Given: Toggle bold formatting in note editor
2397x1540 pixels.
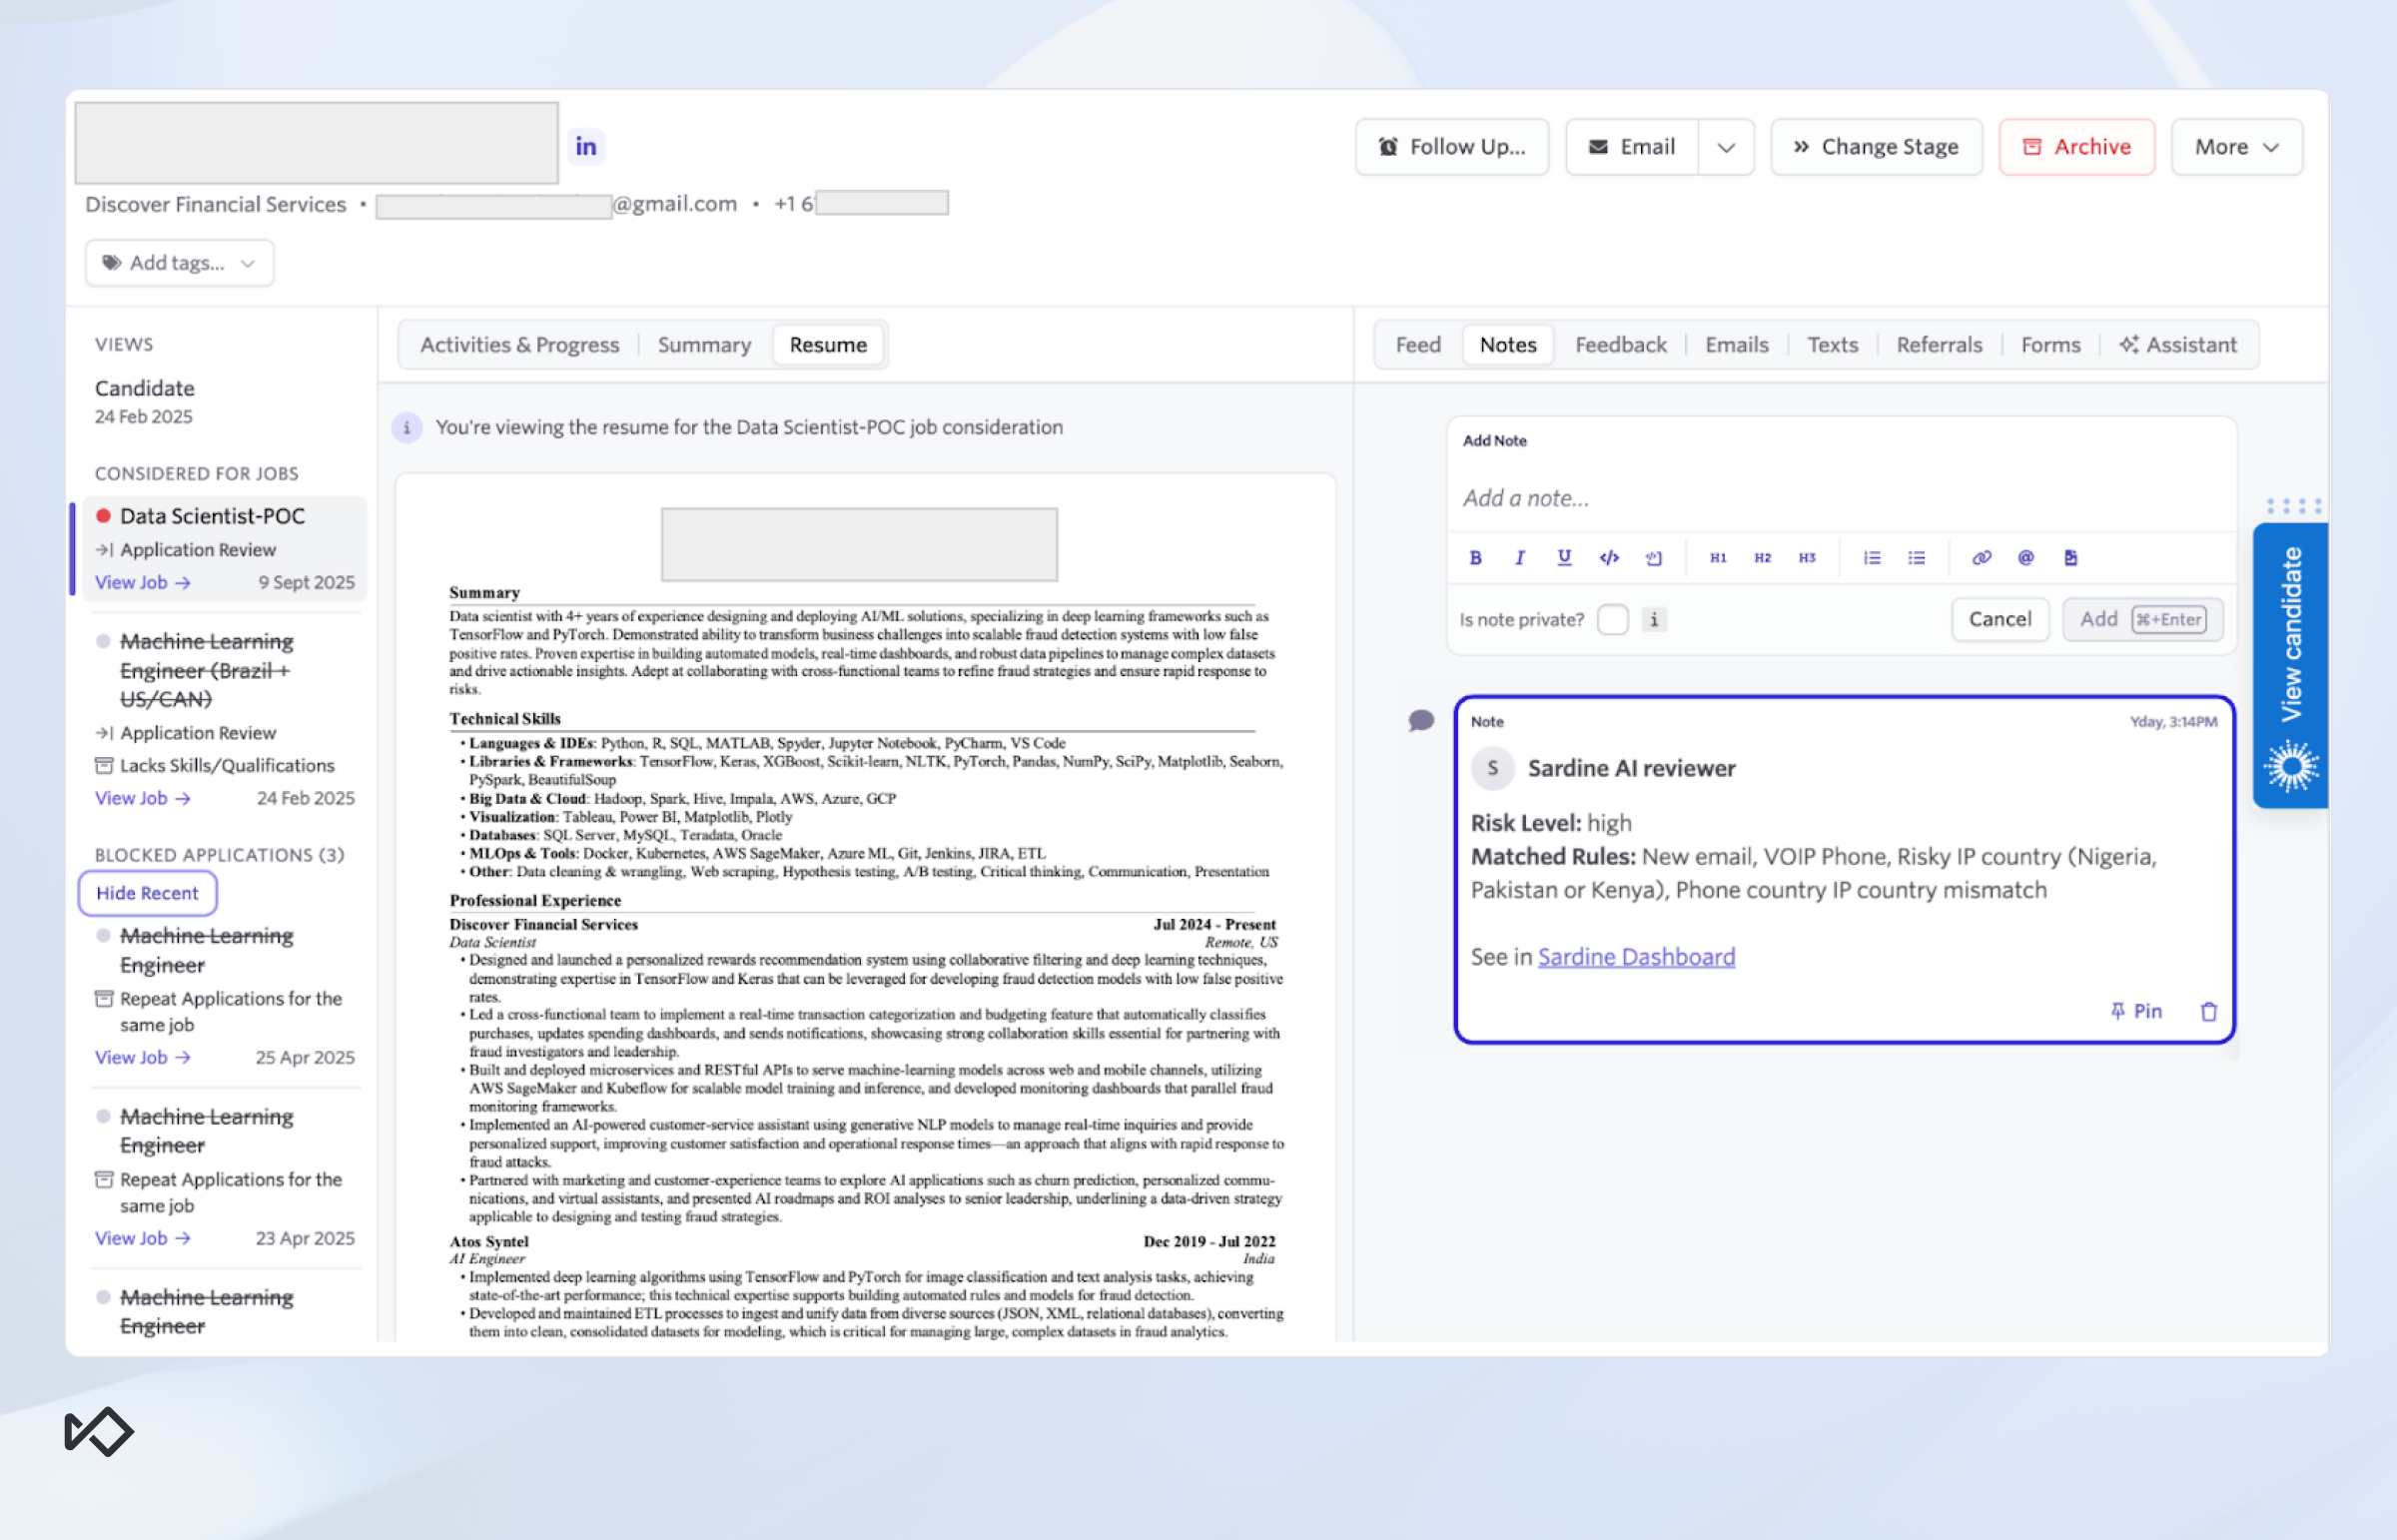Looking at the screenshot, I should [1475, 558].
